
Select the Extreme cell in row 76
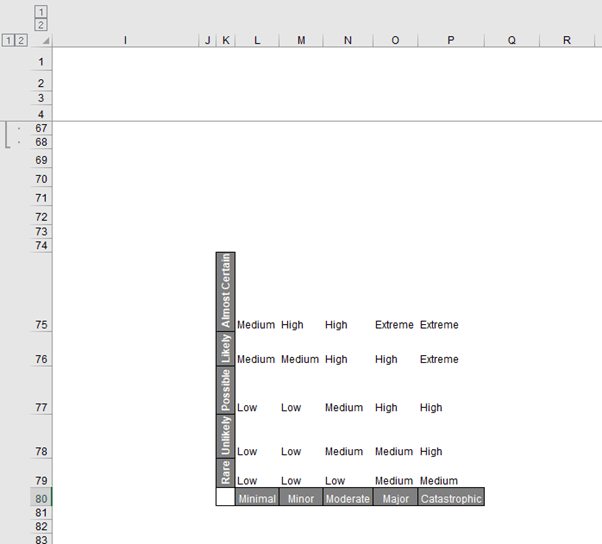(x=439, y=359)
